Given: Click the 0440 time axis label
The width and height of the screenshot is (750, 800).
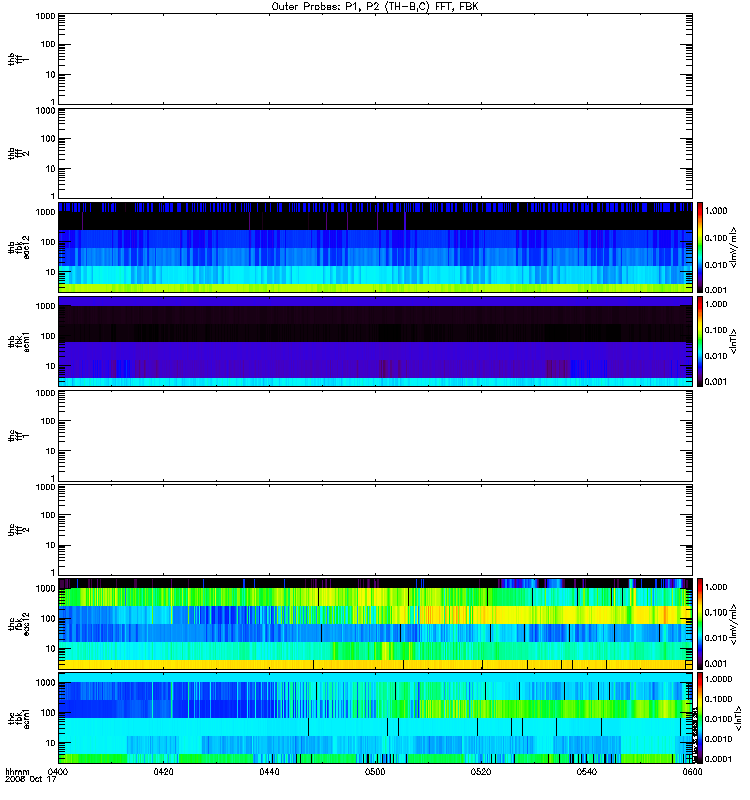Looking at the screenshot, I should (x=269, y=772).
